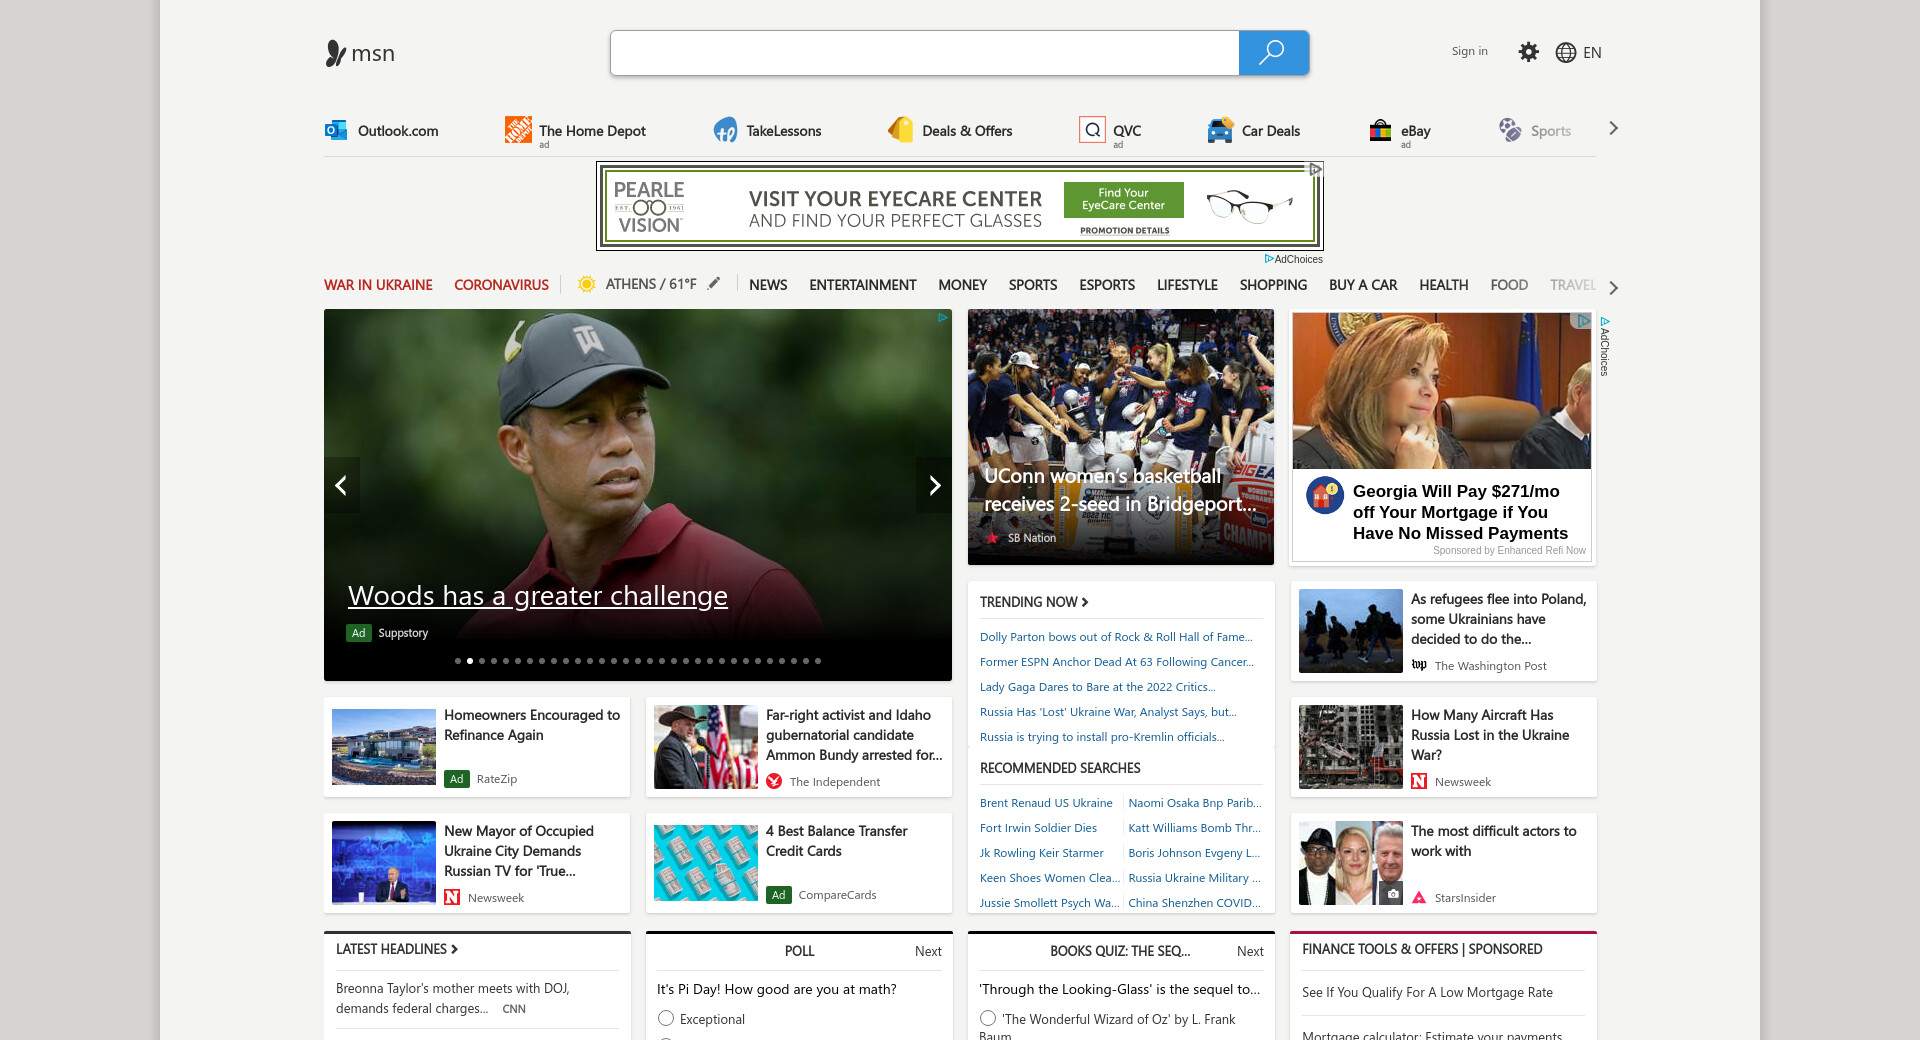Open the TakeLessons shortcut icon
The height and width of the screenshot is (1040, 1920).
tap(725, 130)
